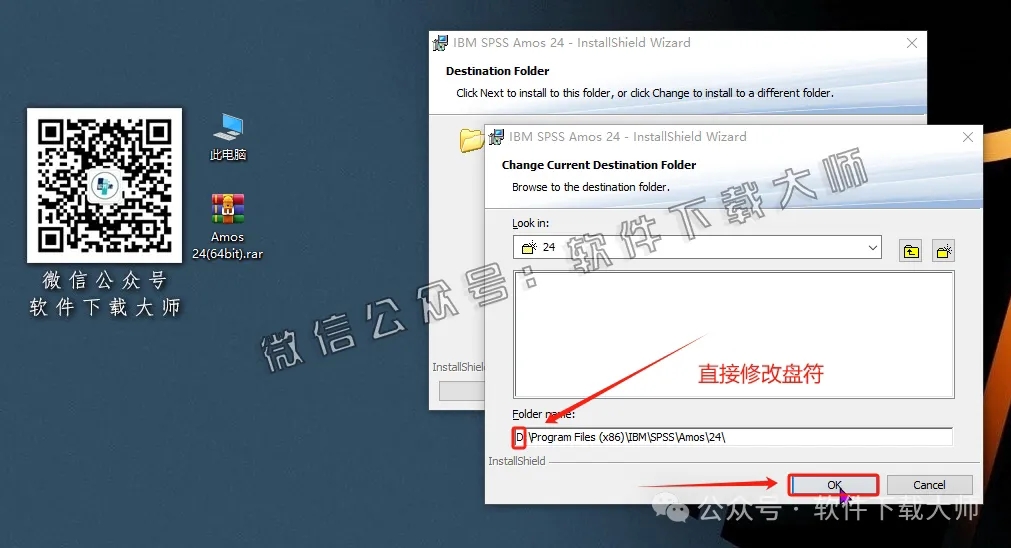
Task: Close the Destination Folder wizard window behind
Action: click(912, 43)
